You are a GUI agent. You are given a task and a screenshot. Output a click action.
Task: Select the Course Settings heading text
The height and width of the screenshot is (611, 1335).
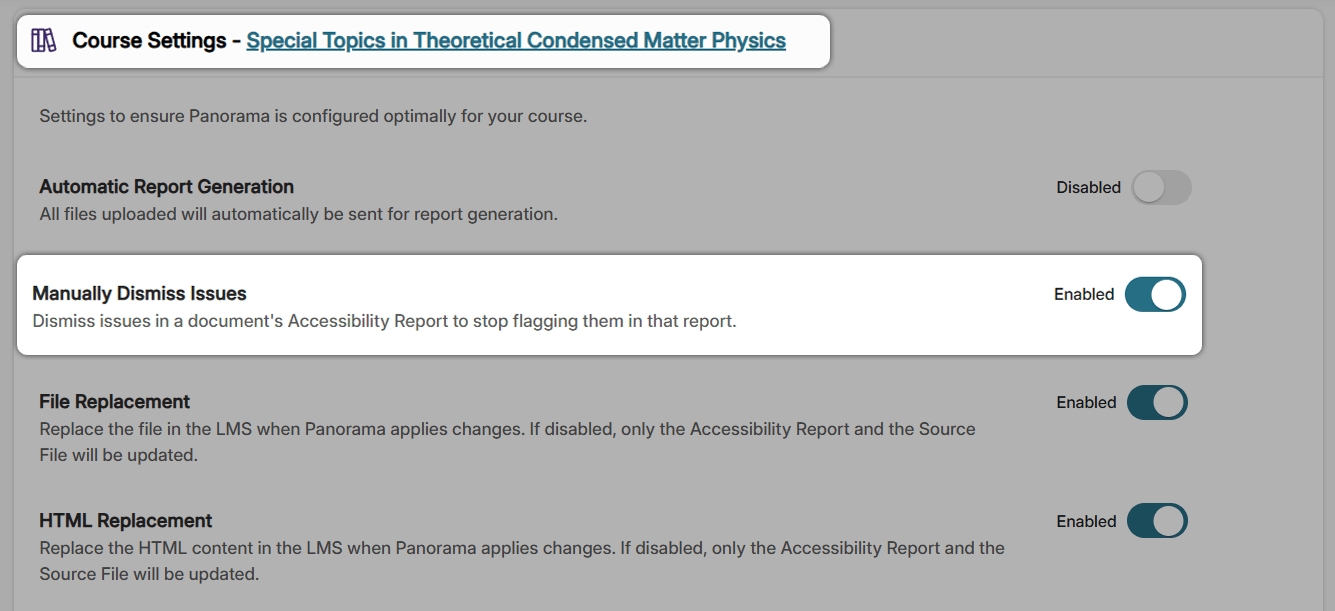click(151, 40)
